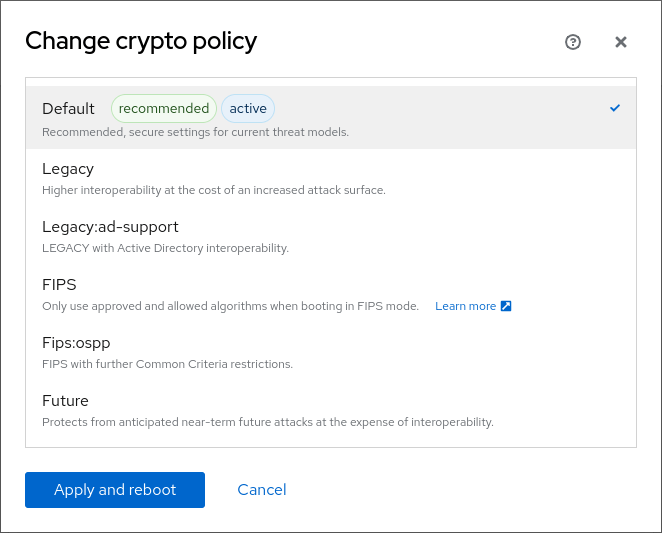The height and width of the screenshot is (533, 662).
Task: Choose the Legacy:ad-support policy option
Action: (110, 227)
